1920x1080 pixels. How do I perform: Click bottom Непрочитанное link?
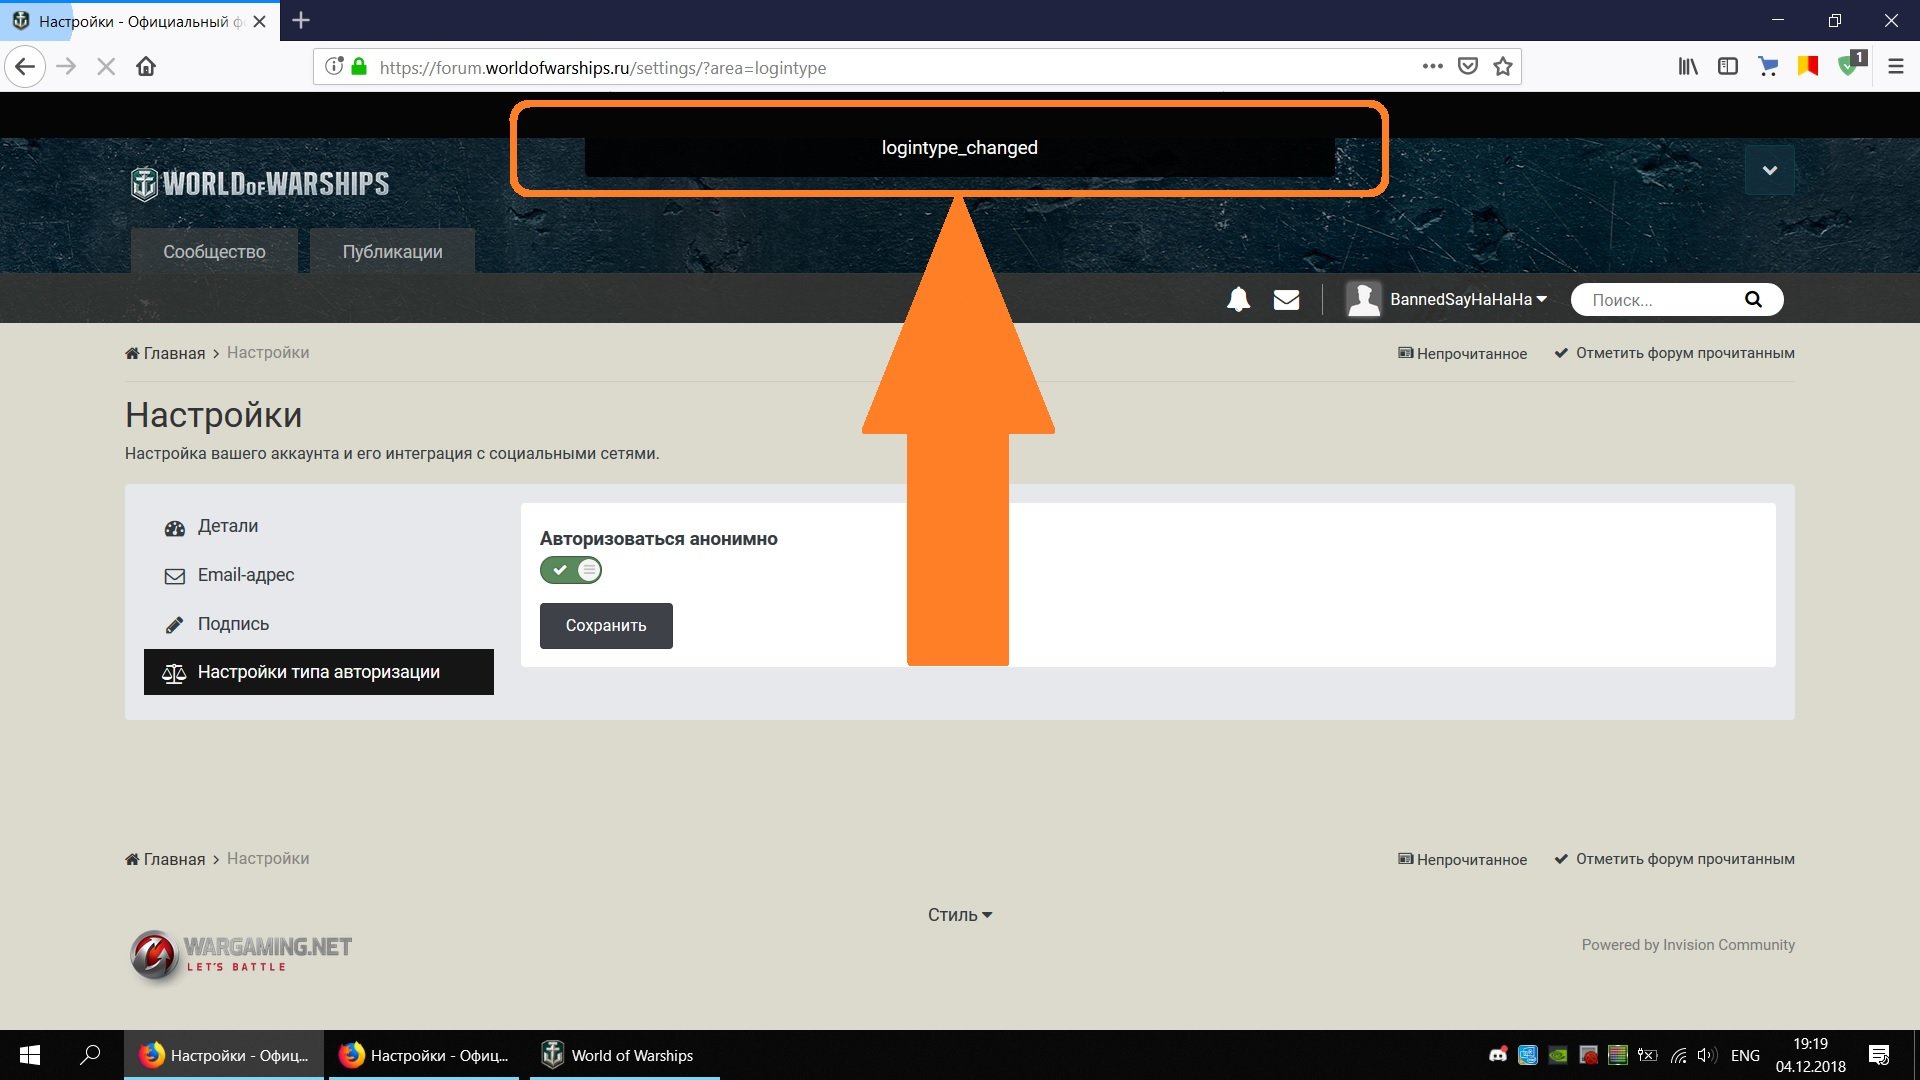point(1462,859)
